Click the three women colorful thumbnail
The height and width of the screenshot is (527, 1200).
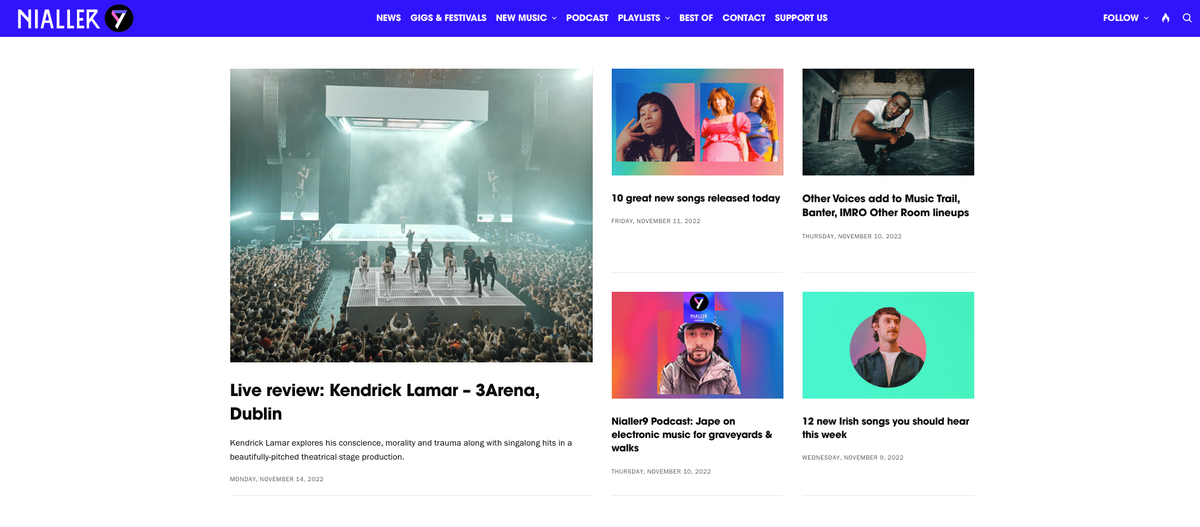(697, 122)
